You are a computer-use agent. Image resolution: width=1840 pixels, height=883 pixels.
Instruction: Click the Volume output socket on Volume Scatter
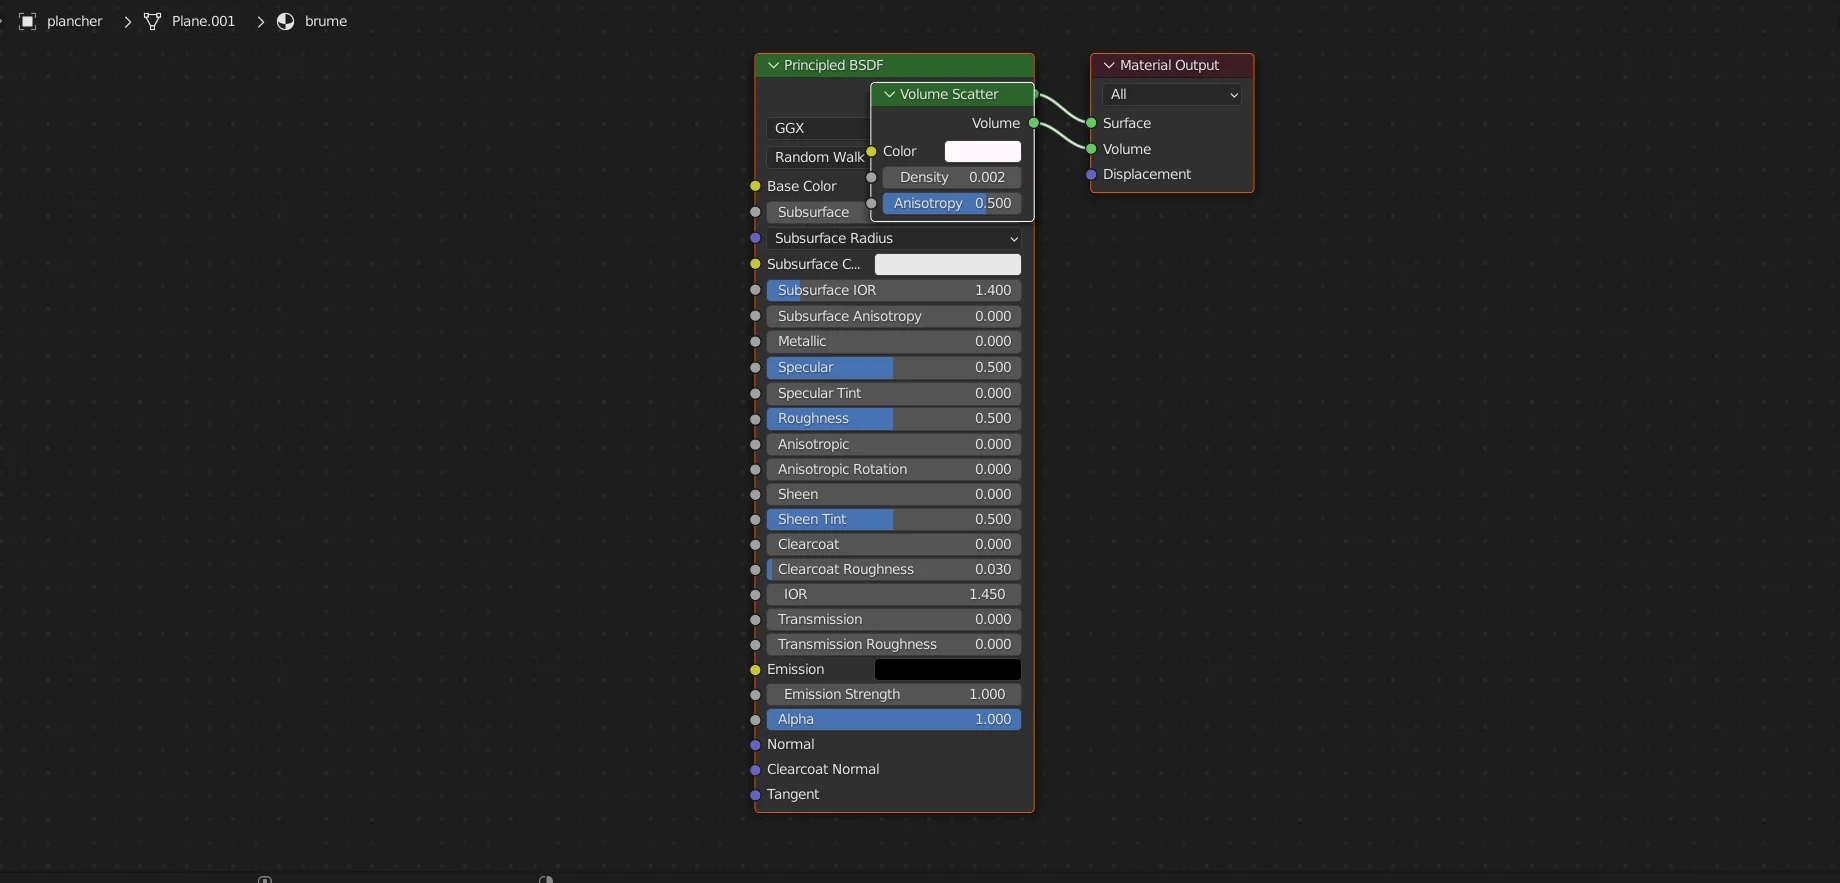click(x=1034, y=123)
